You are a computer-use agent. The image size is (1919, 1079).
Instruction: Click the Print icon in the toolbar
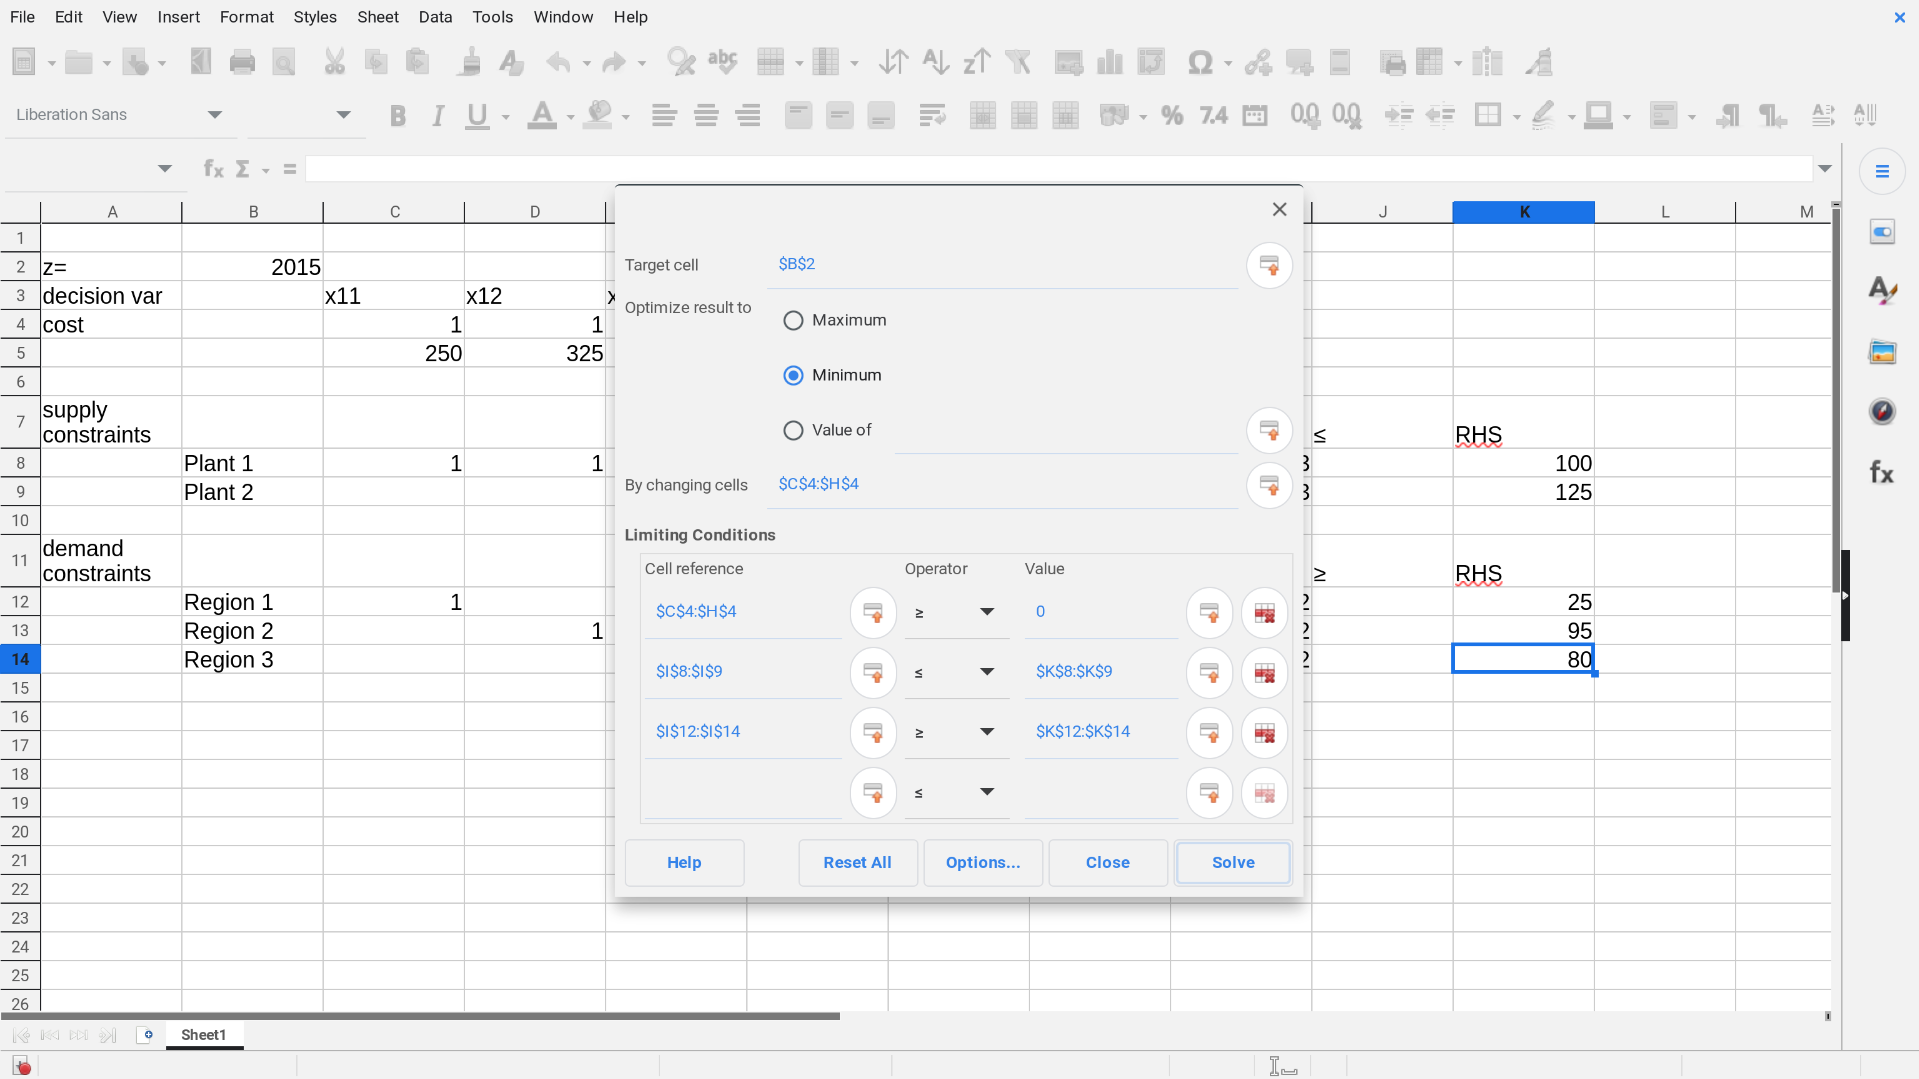click(x=242, y=62)
